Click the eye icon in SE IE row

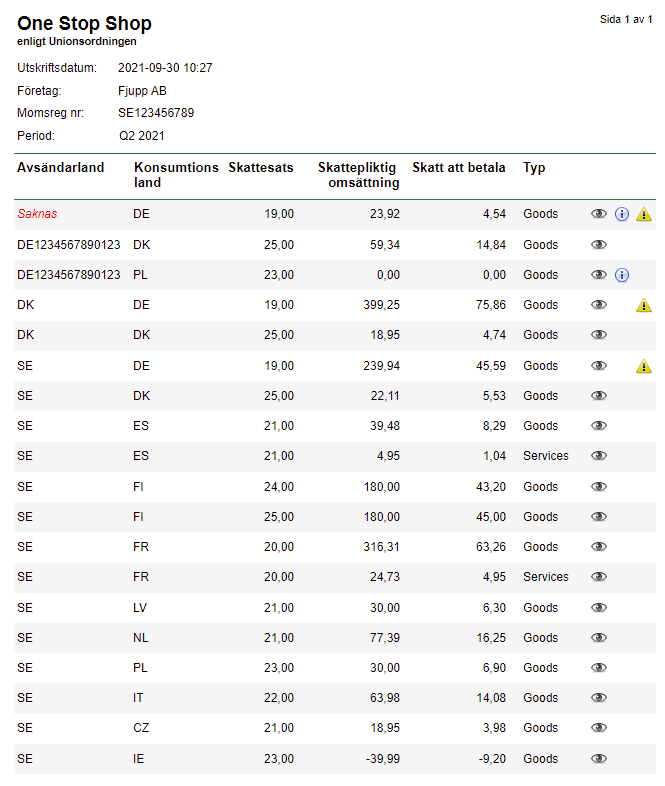click(599, 759)
